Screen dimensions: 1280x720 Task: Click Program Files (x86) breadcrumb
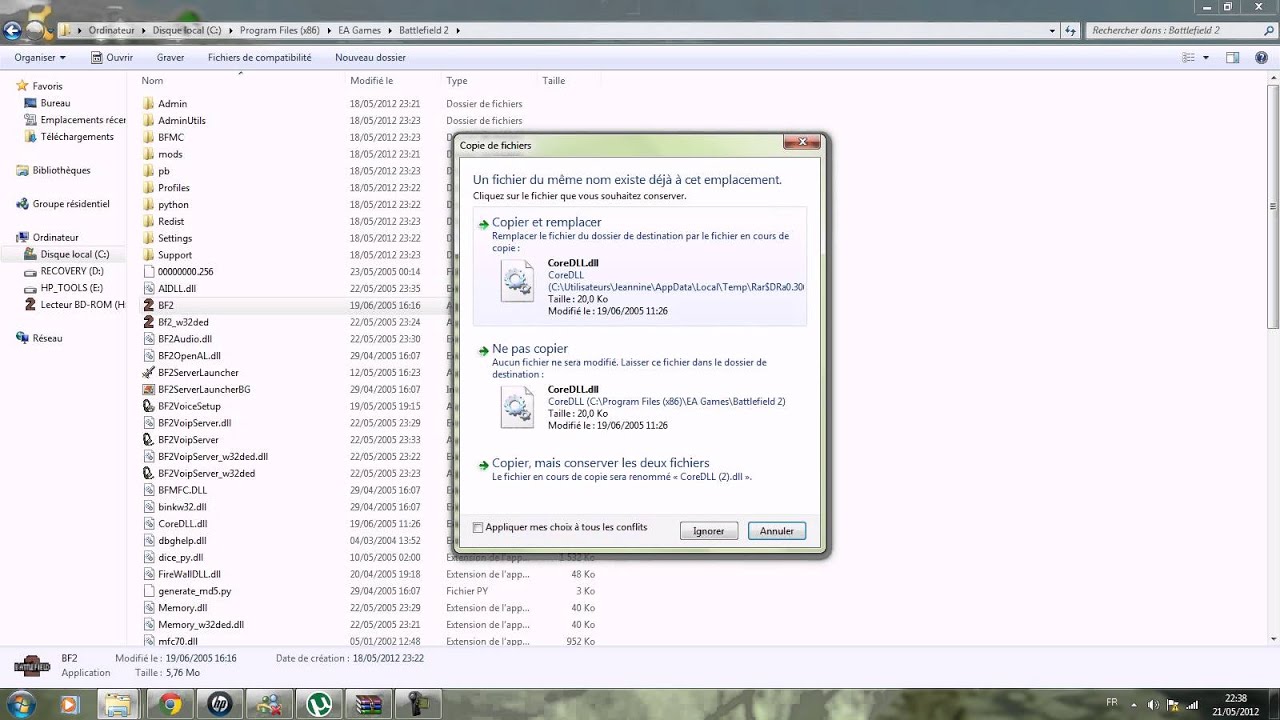[x=280, y=31]
